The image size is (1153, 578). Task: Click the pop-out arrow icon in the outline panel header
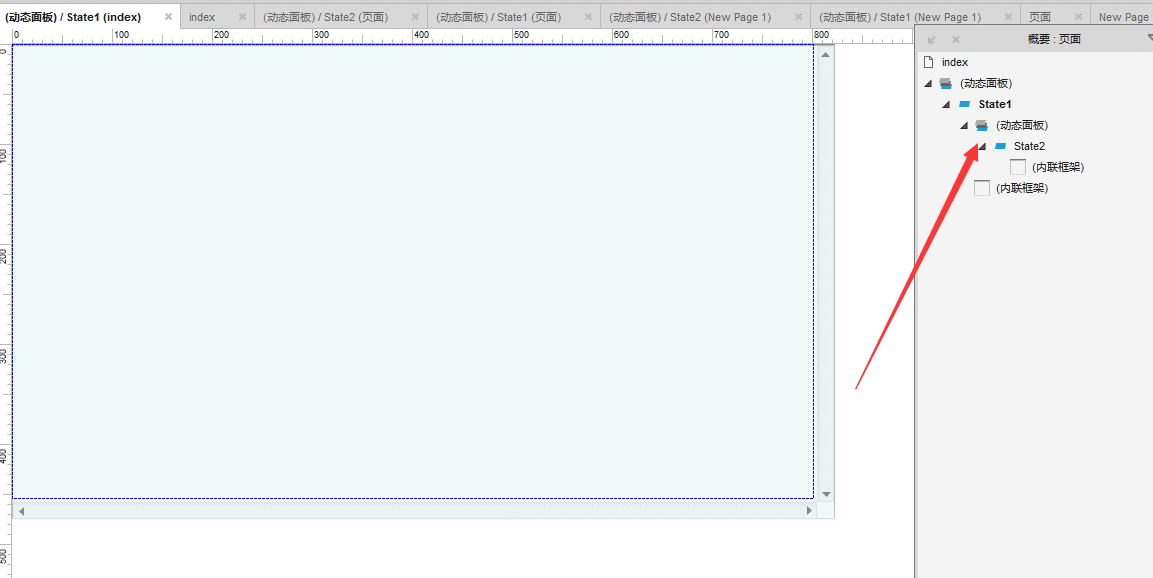coord(932,40)
